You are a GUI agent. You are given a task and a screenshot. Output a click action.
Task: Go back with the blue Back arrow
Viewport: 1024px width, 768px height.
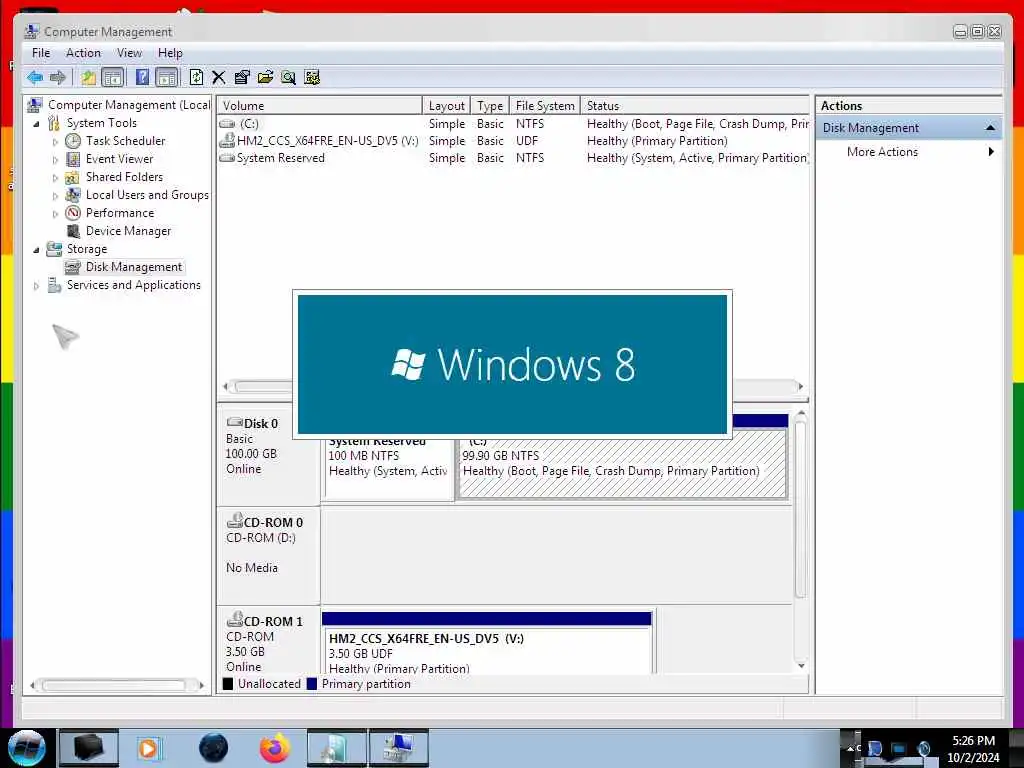[x=35, y=78]
